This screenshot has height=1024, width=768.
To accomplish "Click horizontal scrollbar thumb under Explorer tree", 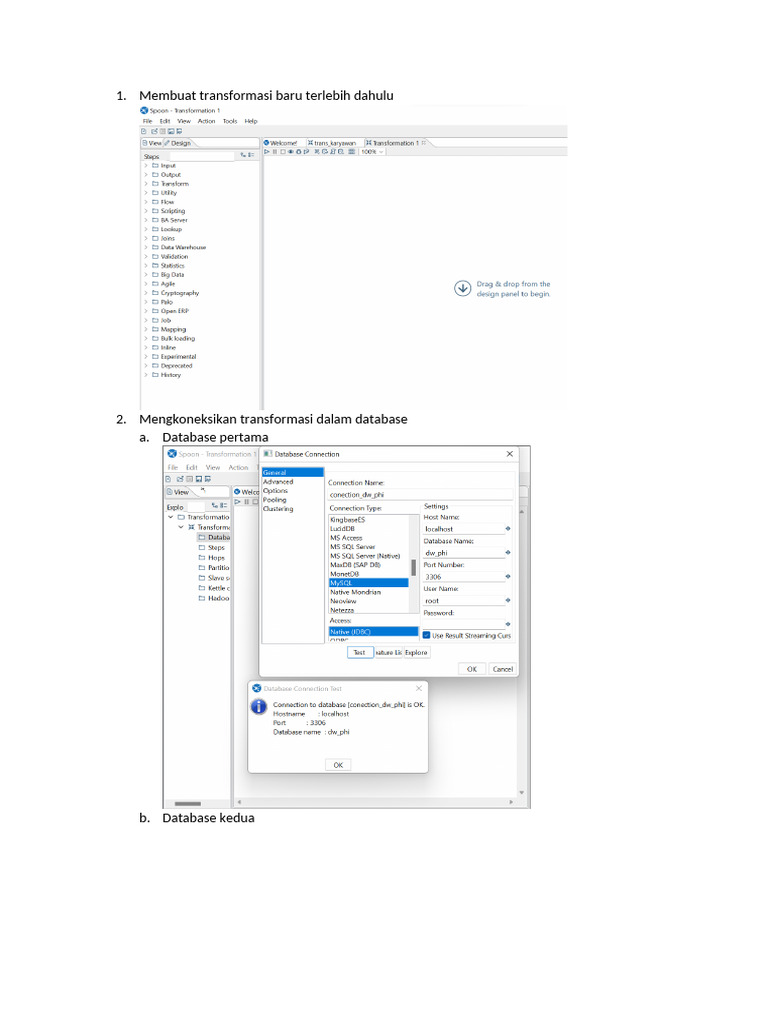I will 187,803.
